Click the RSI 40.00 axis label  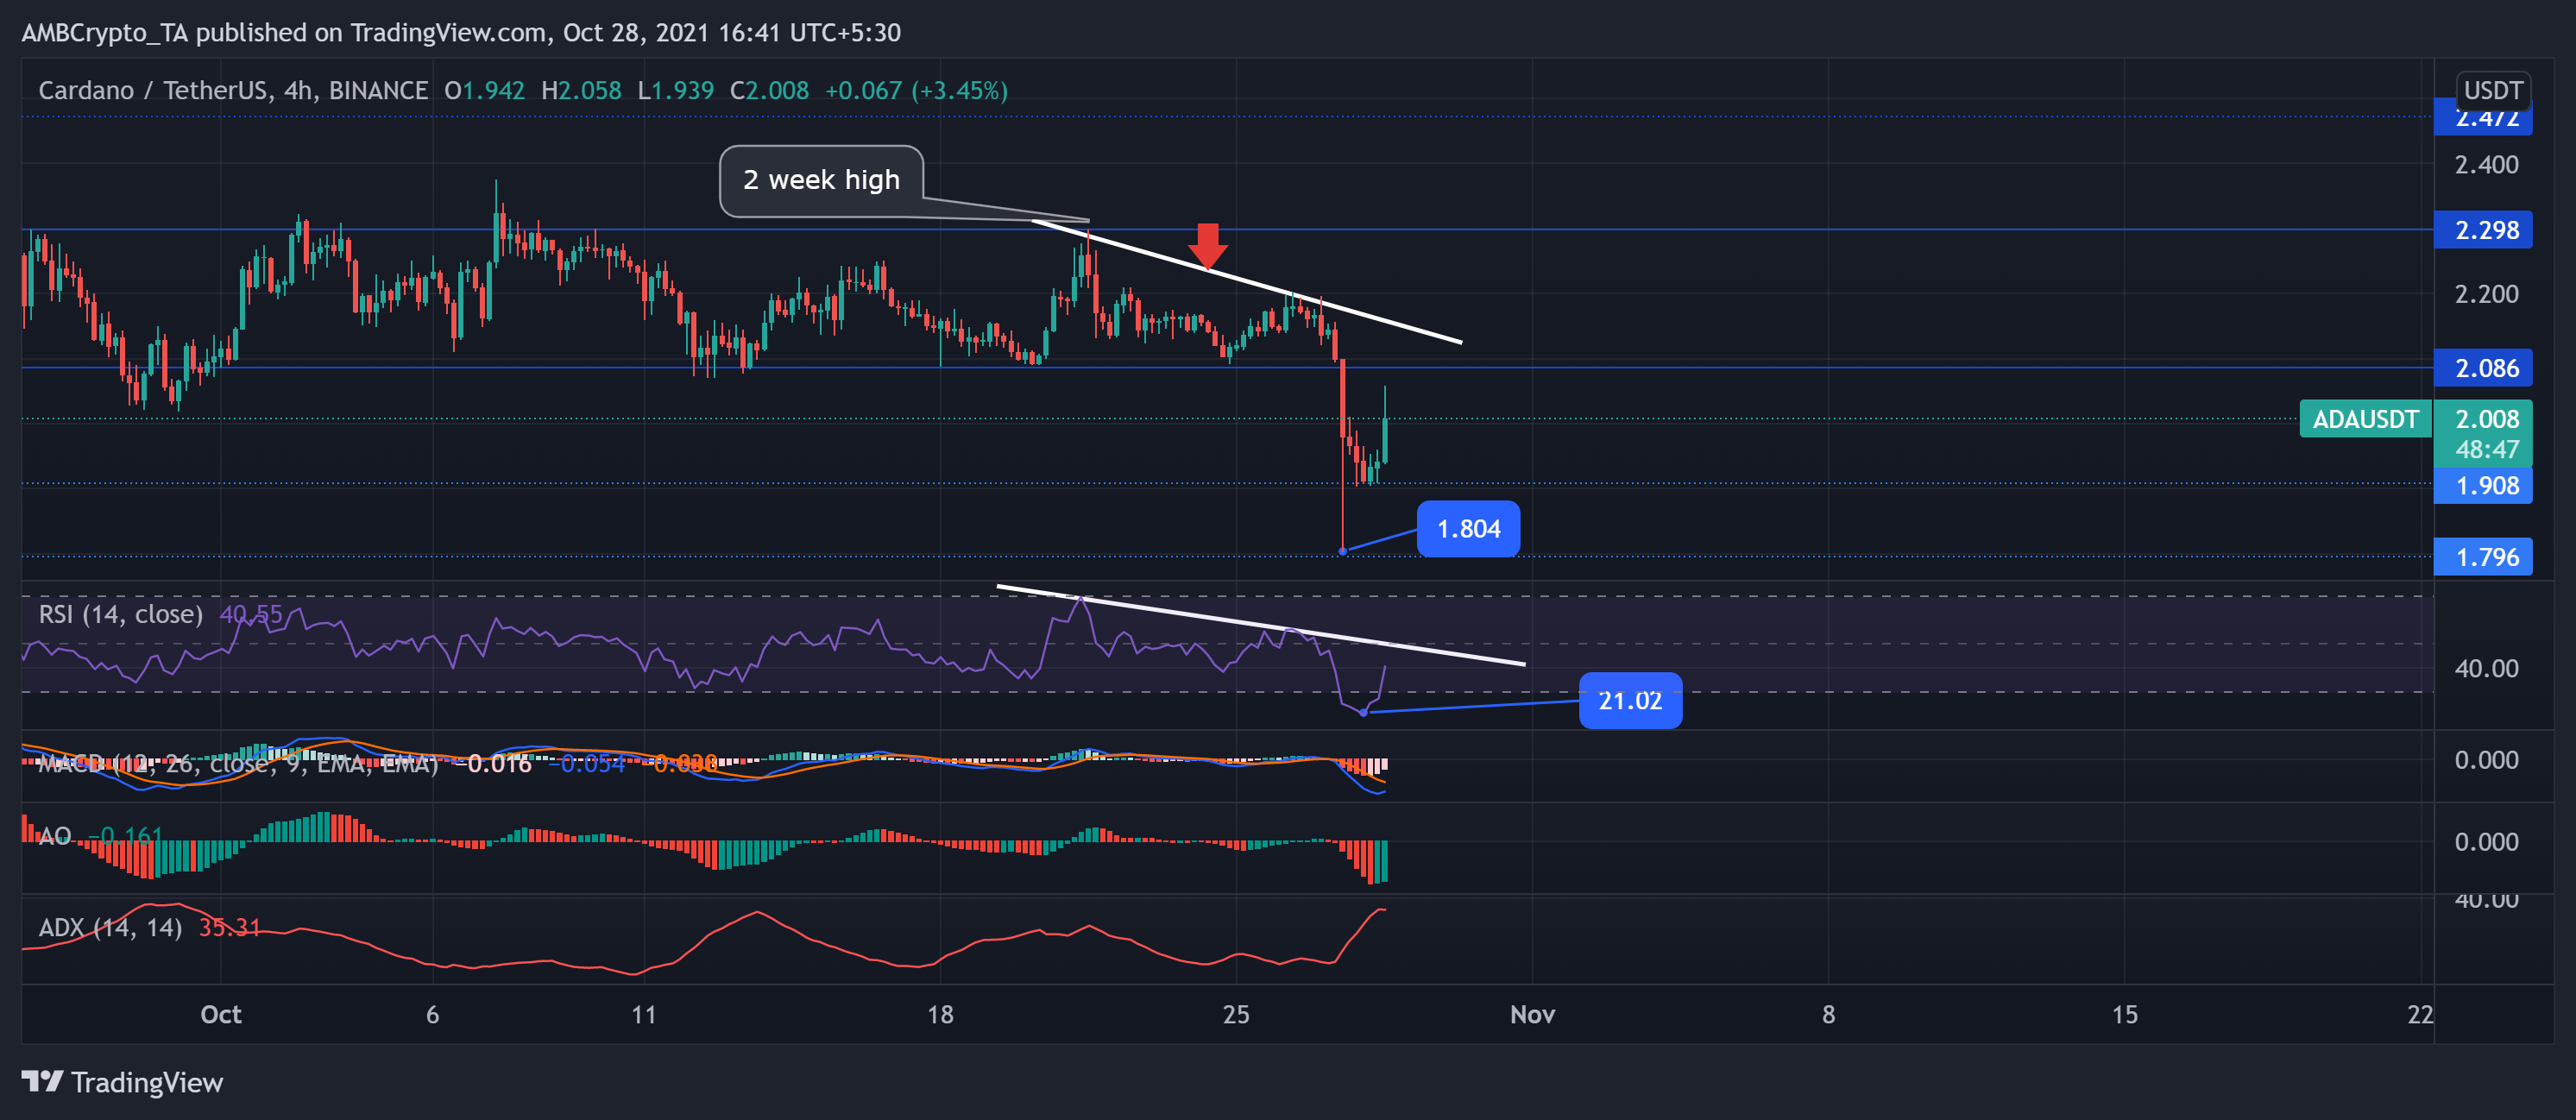click(2486, 668)
